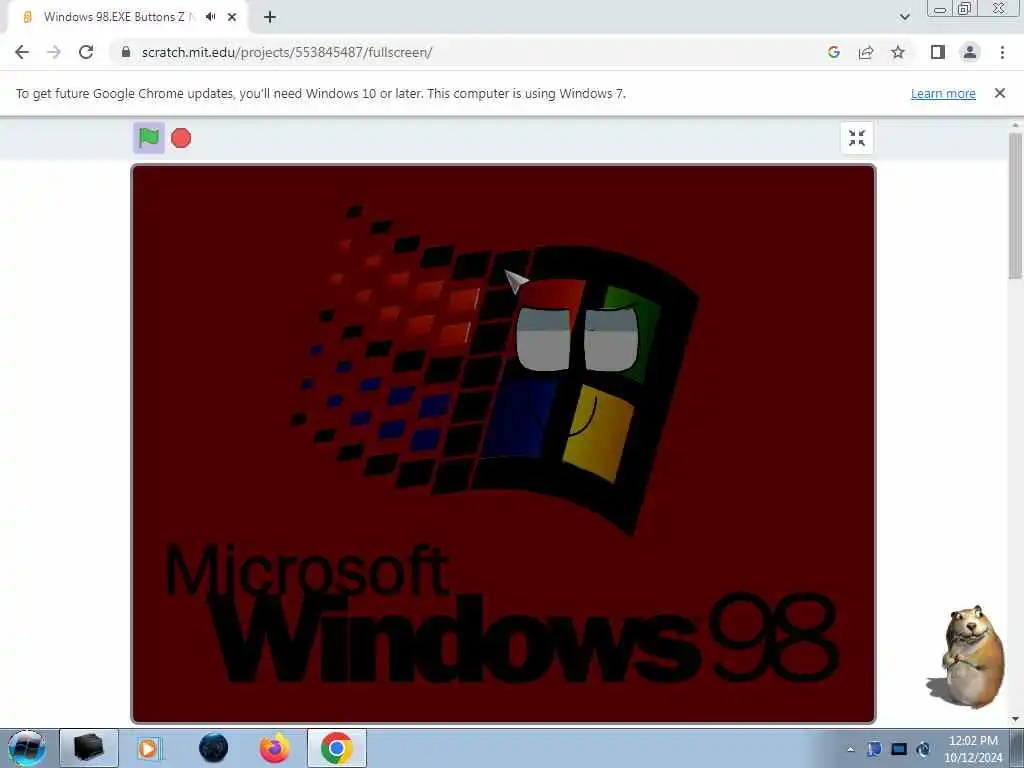1024x768 pixels.
Task: Follow the Learn more link
Action: click(x=943, y=93)
